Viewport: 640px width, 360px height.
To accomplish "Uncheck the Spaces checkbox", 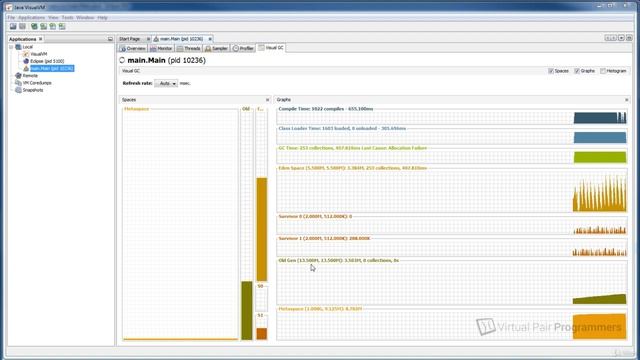I will [551, 71].
